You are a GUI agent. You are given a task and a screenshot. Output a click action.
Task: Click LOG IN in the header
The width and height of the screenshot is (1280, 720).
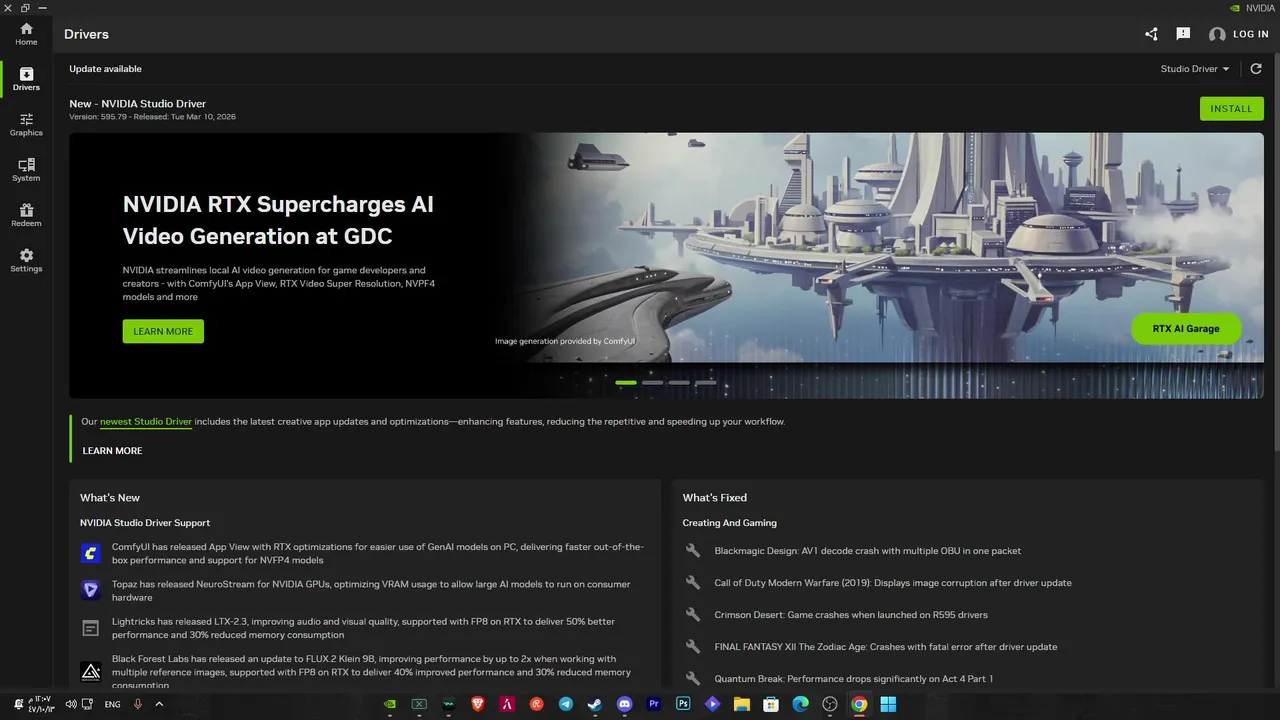[x=1250, y=34]
